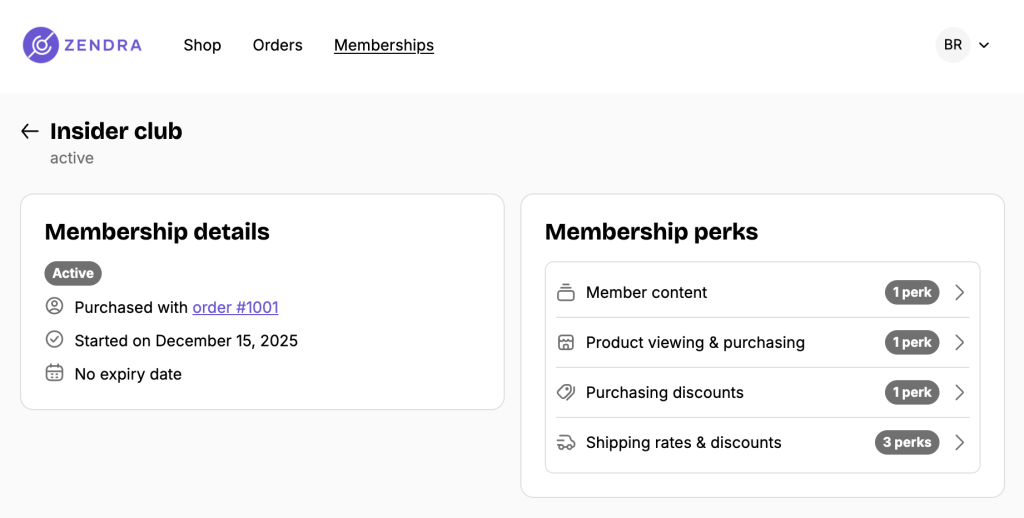1024x518 pixels.
Task: Open order #1001 link
Action: pyautogui.click(x=235, y=307)
